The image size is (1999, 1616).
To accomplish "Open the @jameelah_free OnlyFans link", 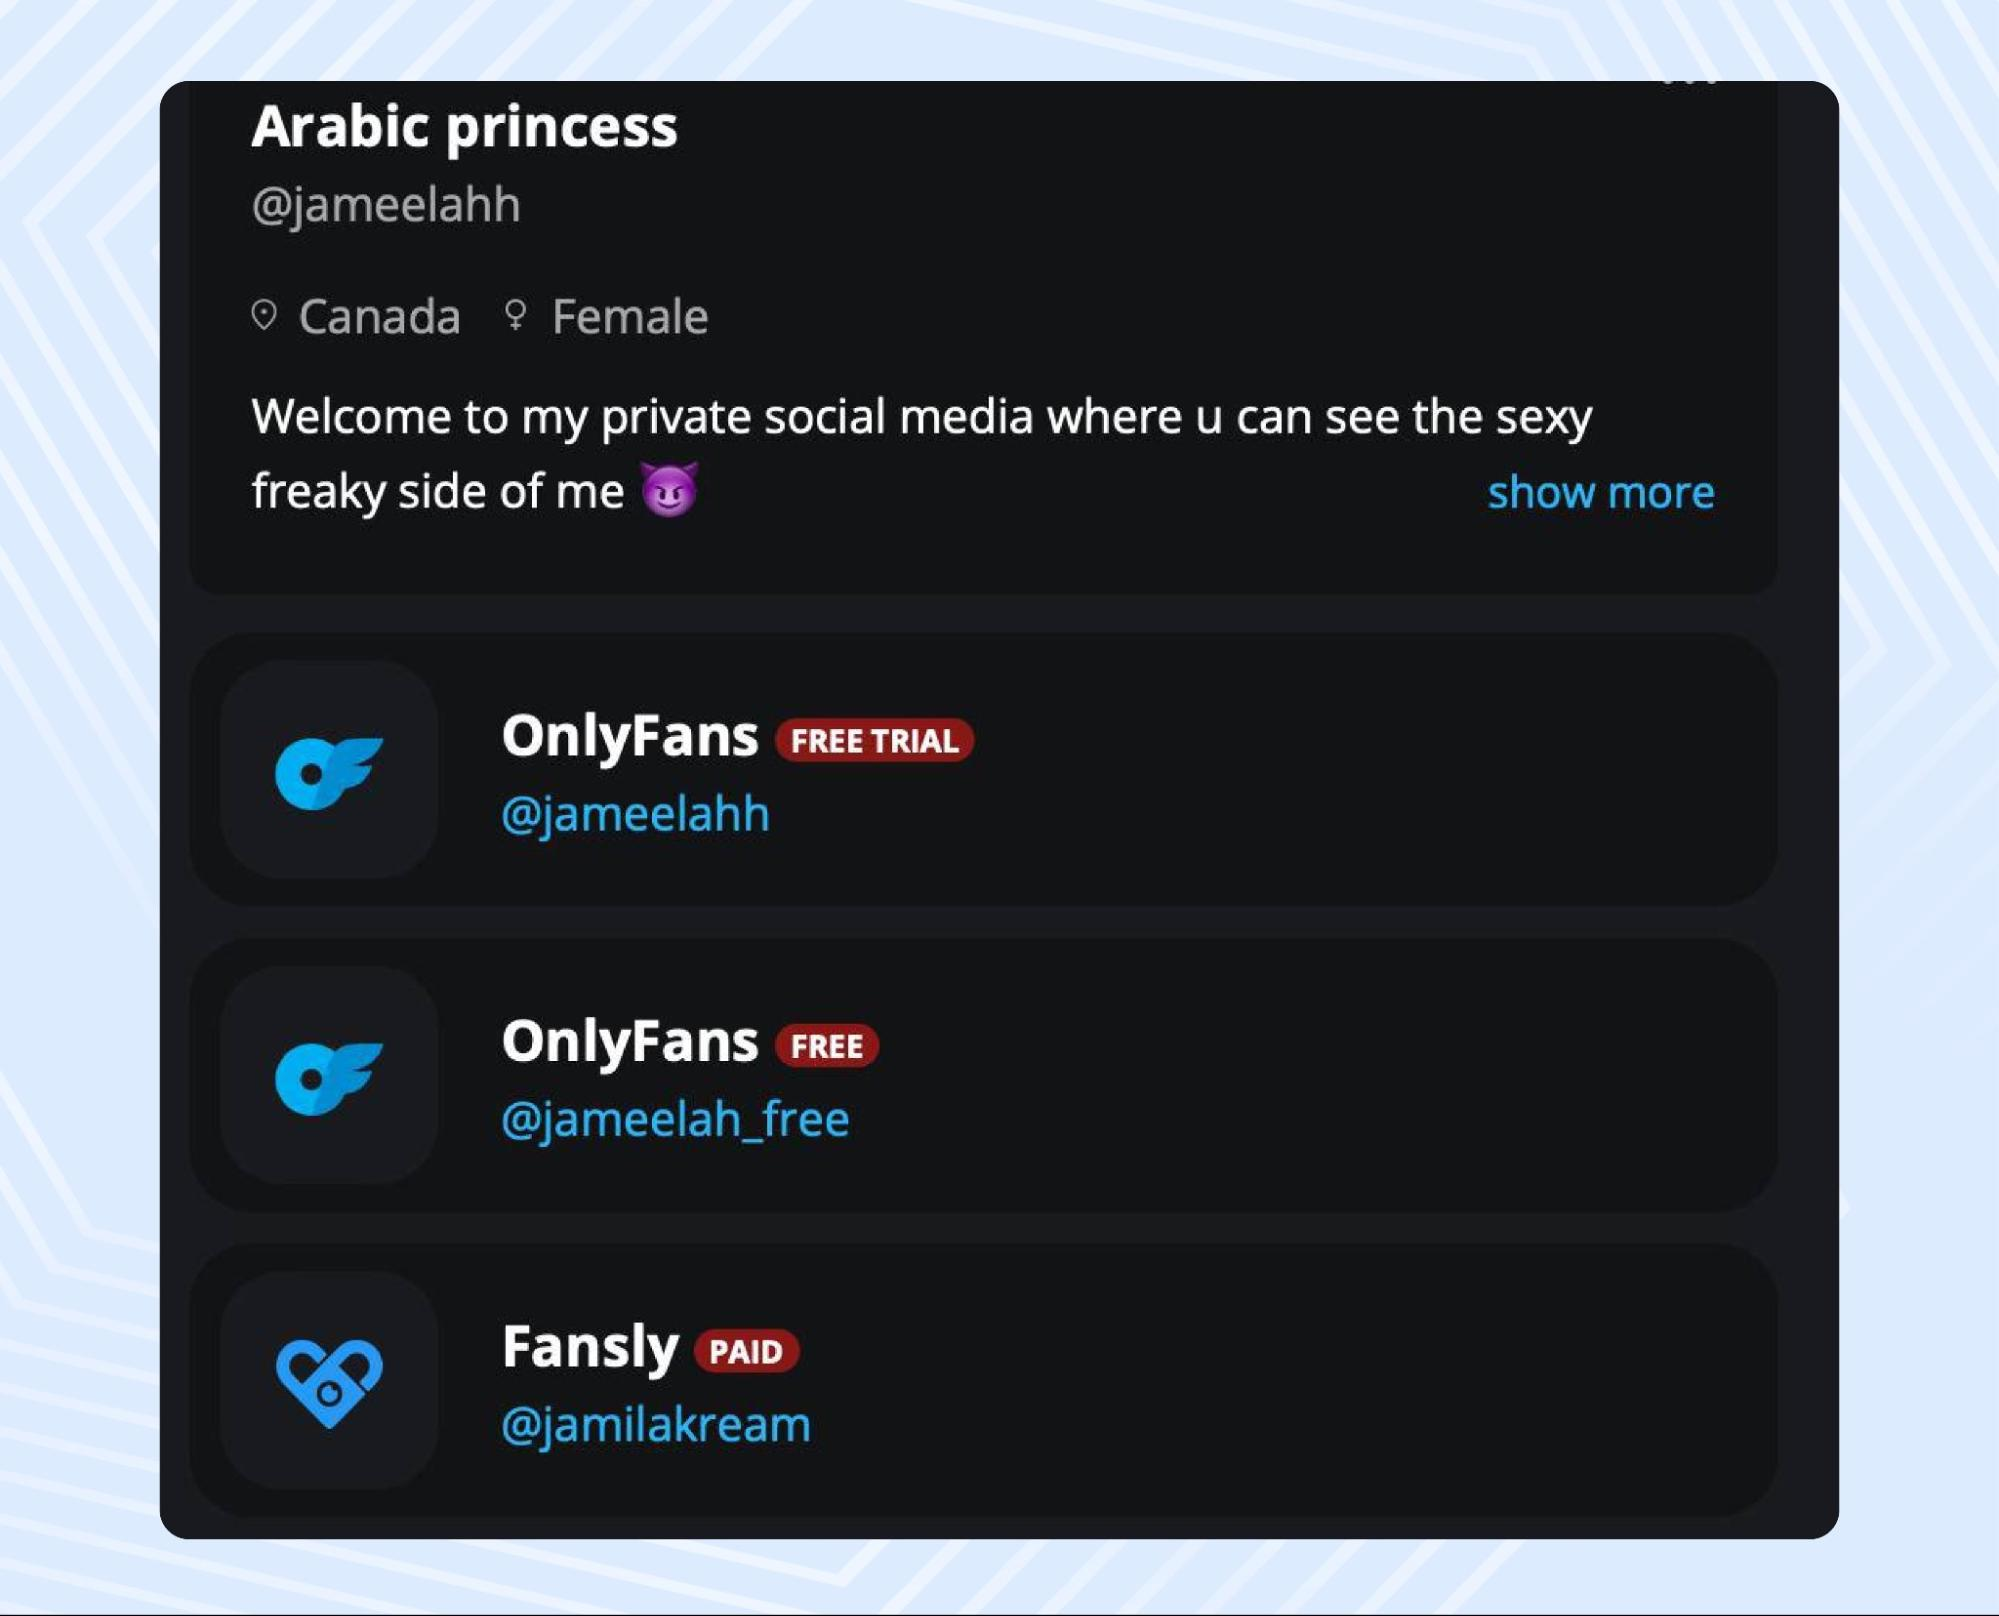I will click(x=676, y=1118).
